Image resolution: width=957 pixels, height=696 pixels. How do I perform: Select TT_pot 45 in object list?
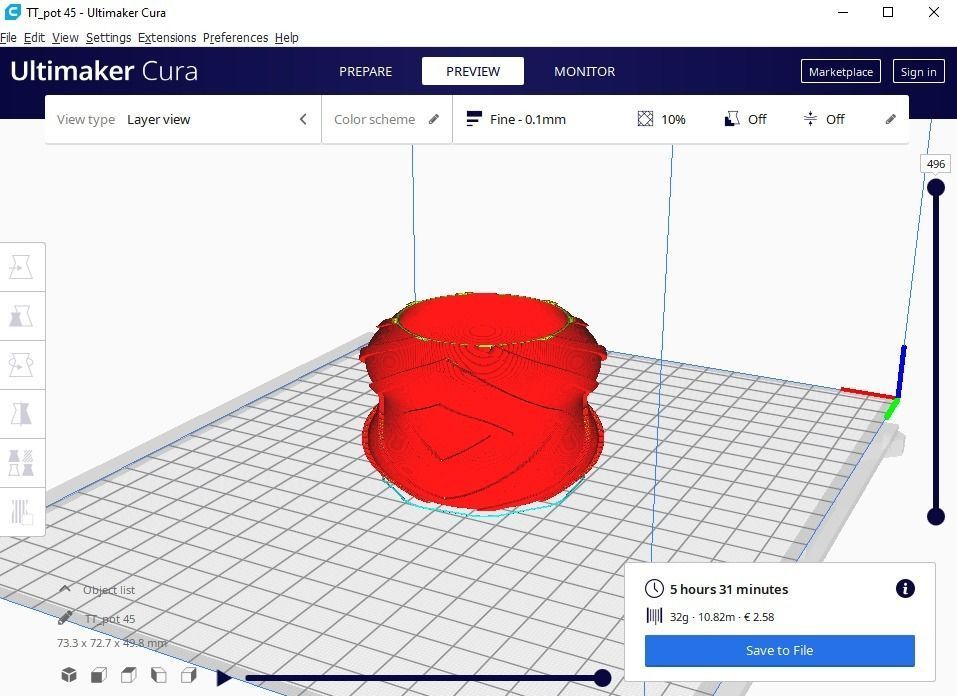click(110, 618)
